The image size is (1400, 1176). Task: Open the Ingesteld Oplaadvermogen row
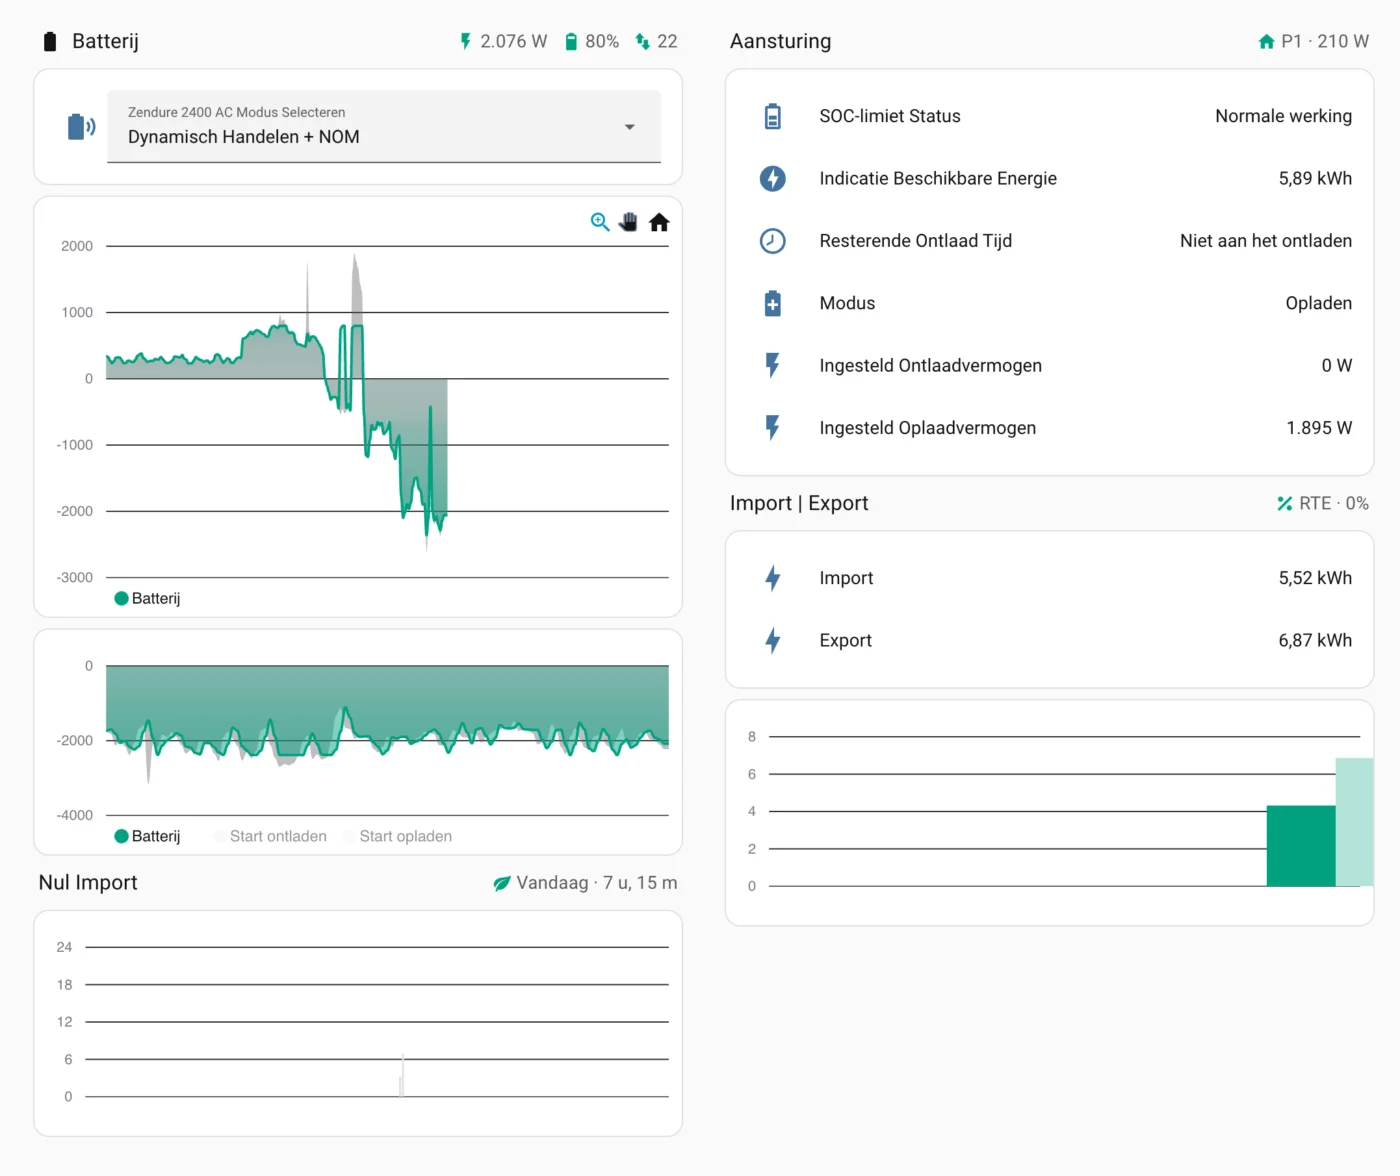coord(1050,428)
